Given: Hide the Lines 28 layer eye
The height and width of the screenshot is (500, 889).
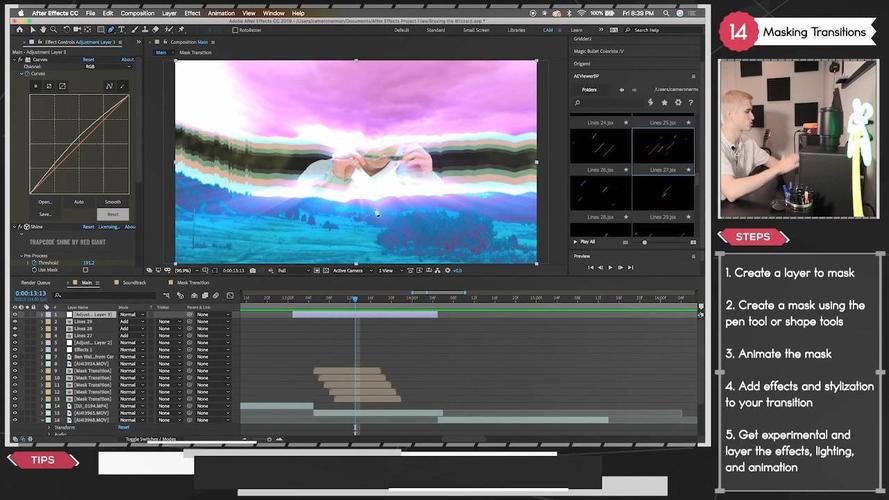Looking at the screenshot, I should click(x=15, y=328).
